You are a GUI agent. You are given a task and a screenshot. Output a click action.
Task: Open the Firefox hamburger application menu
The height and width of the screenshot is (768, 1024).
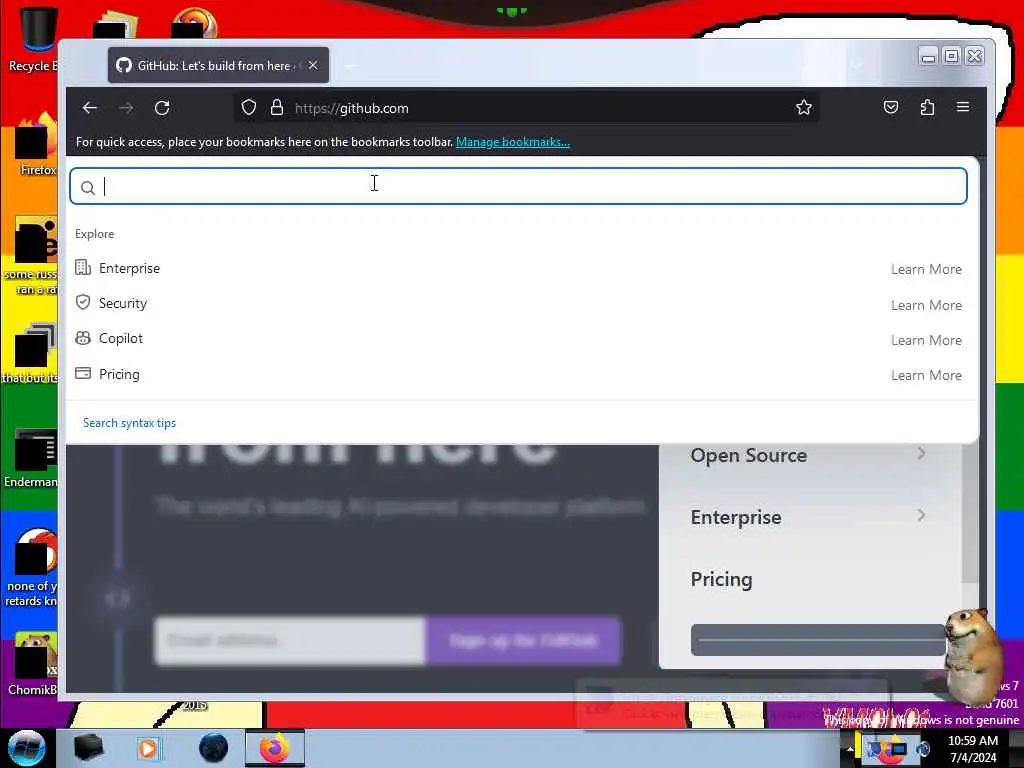point(963,107)
